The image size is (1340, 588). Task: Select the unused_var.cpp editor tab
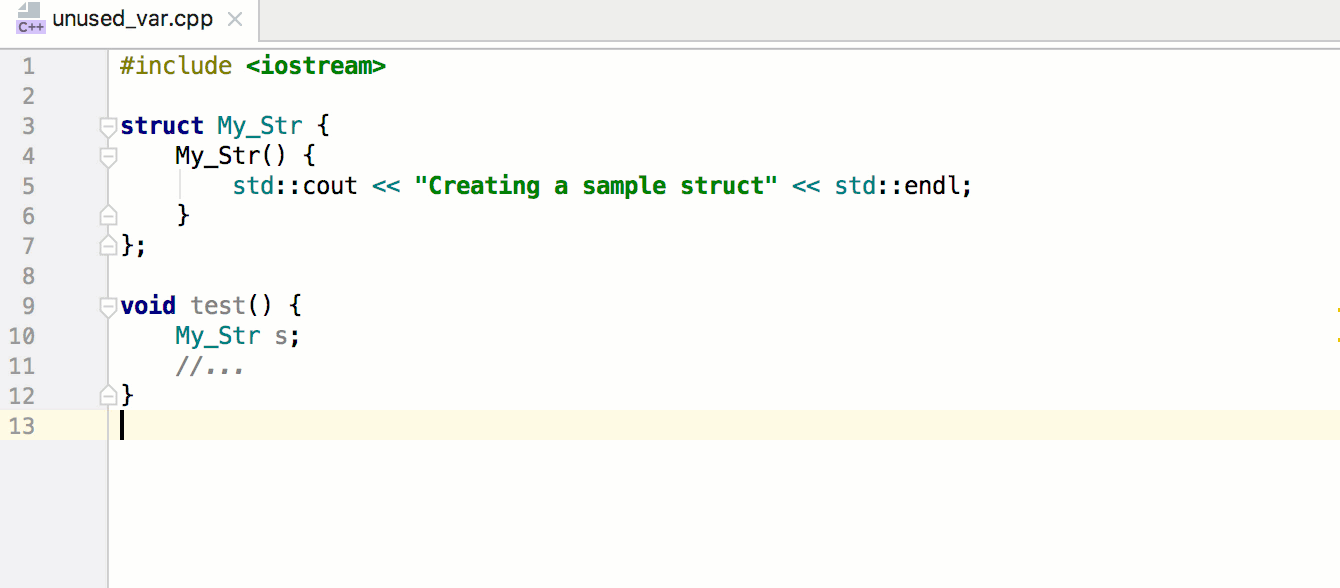click(130, 19)
